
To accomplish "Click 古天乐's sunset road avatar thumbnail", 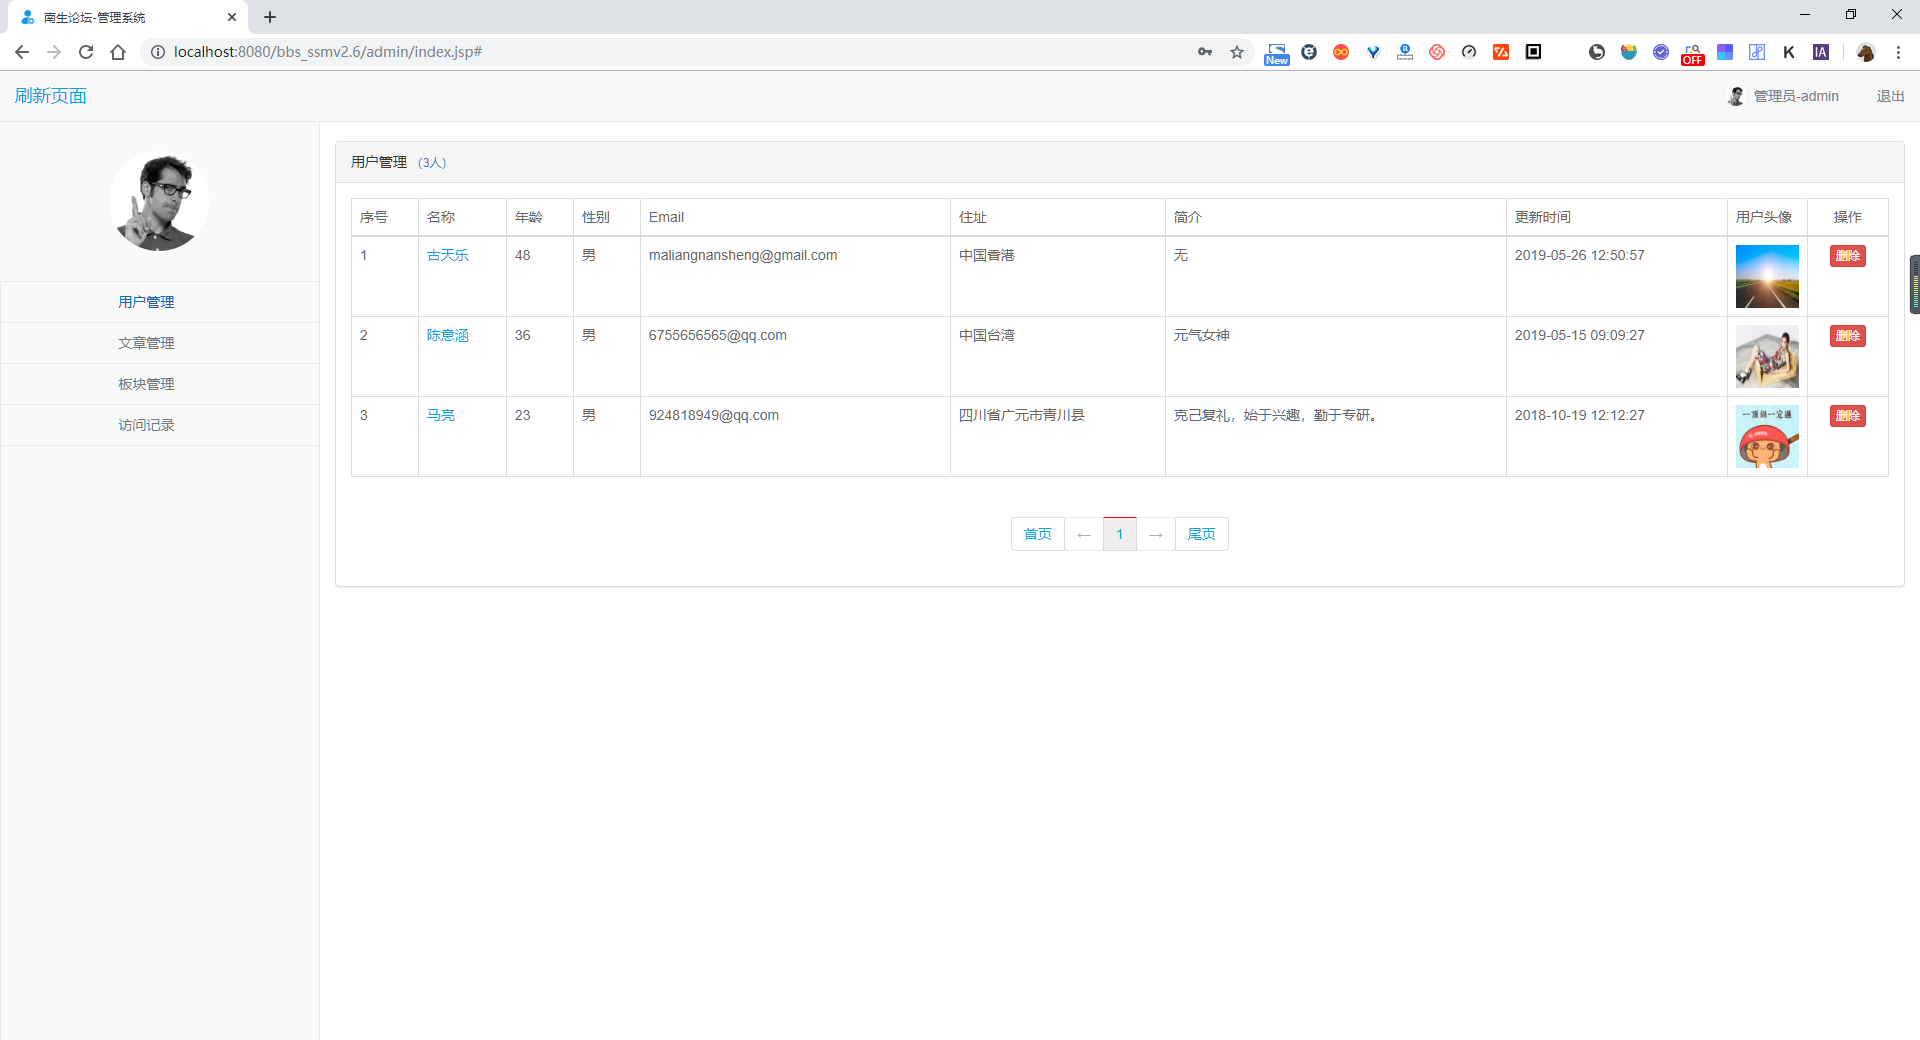I will 1767,277.
